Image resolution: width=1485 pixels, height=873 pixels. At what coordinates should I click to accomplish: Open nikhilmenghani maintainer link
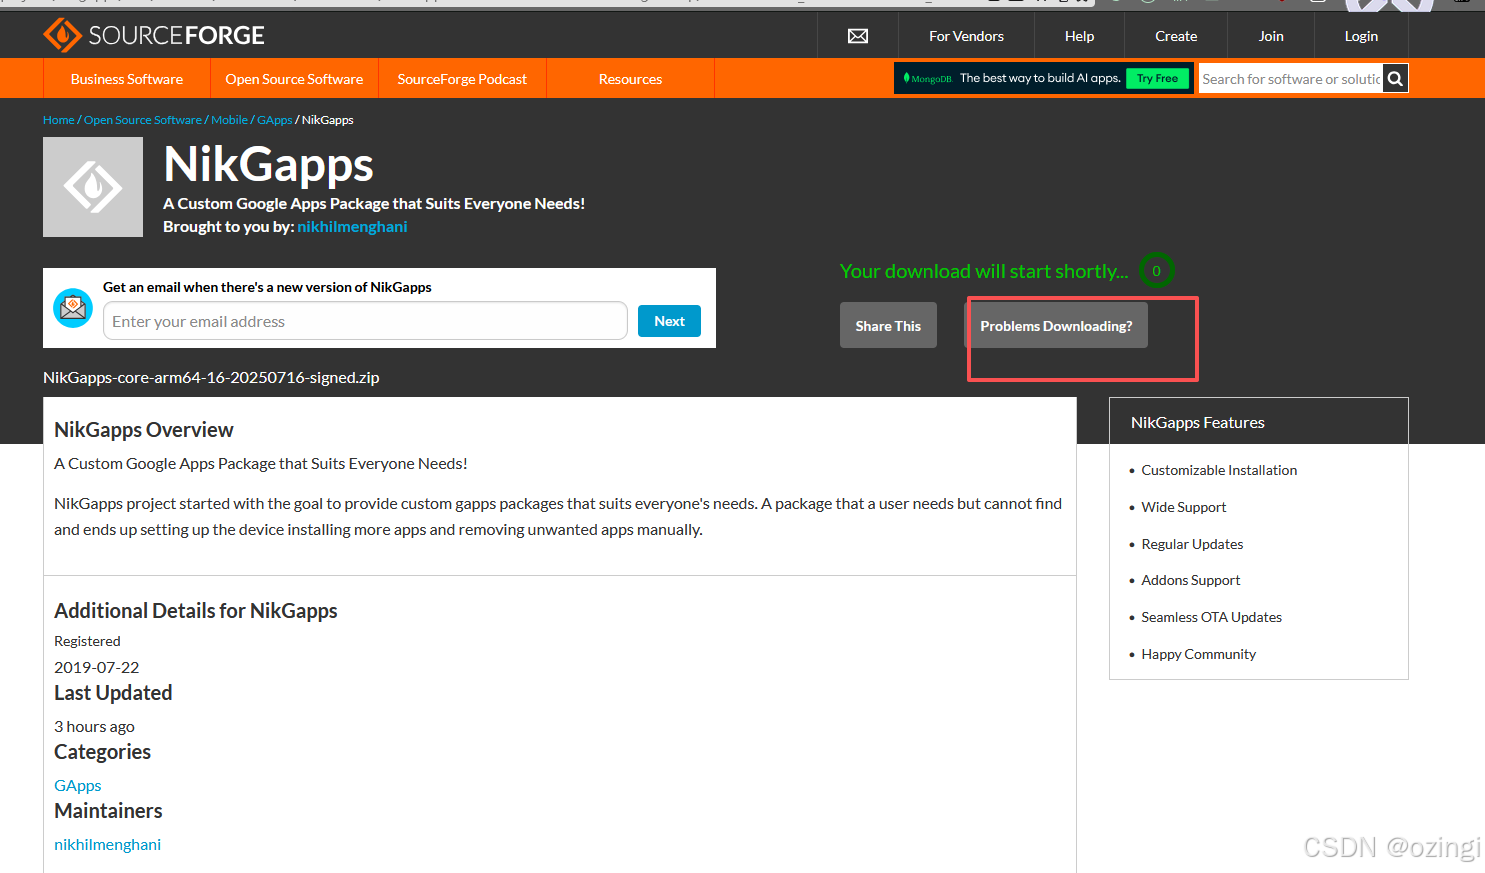[107, 845]
